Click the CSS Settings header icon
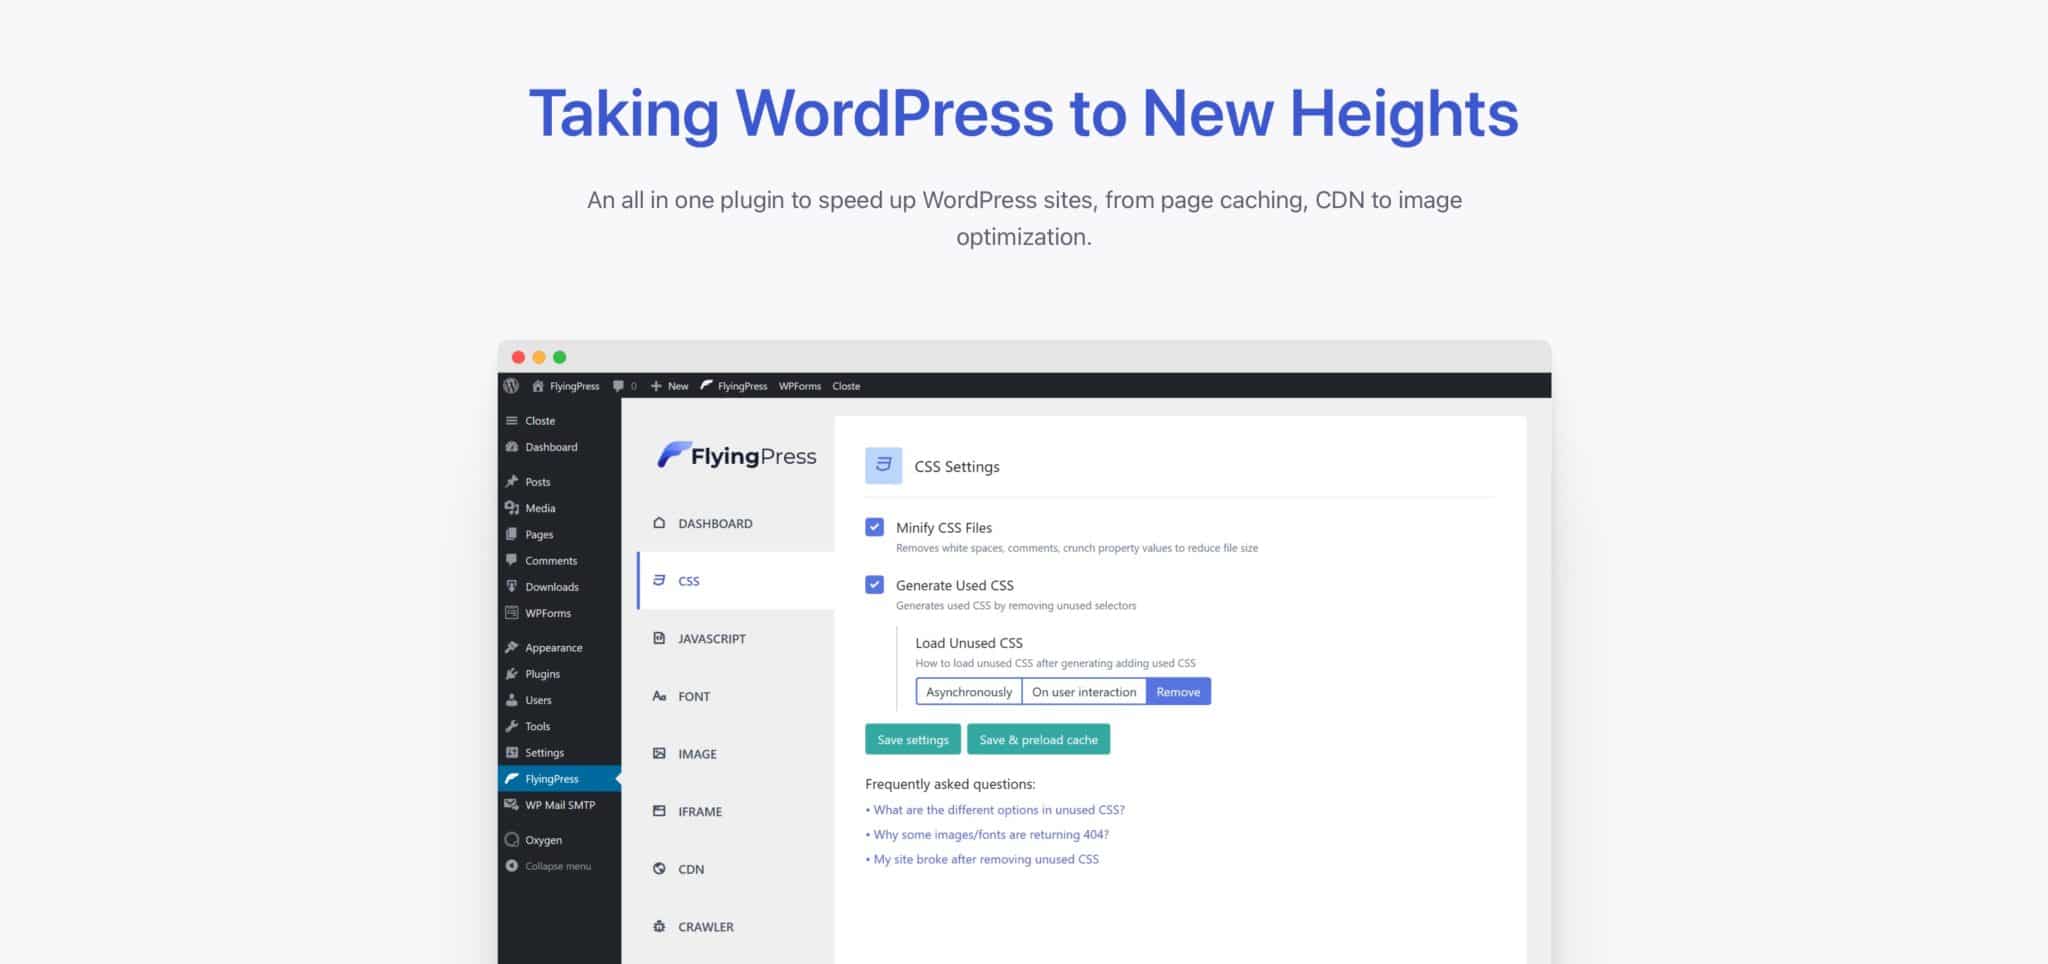Screen dimensions: 2048x964 [883, 466]
